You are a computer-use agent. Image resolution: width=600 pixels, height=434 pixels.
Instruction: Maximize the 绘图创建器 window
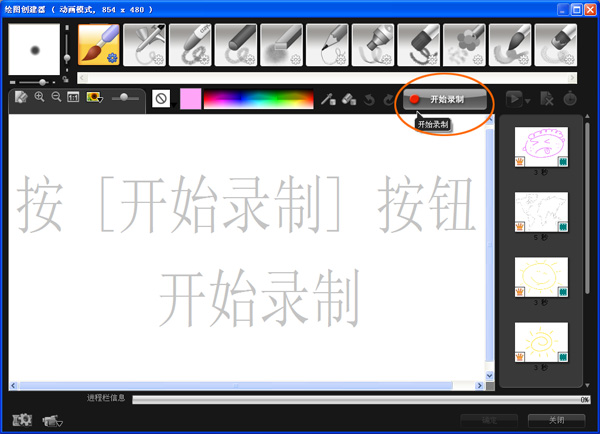coord(577,9)
